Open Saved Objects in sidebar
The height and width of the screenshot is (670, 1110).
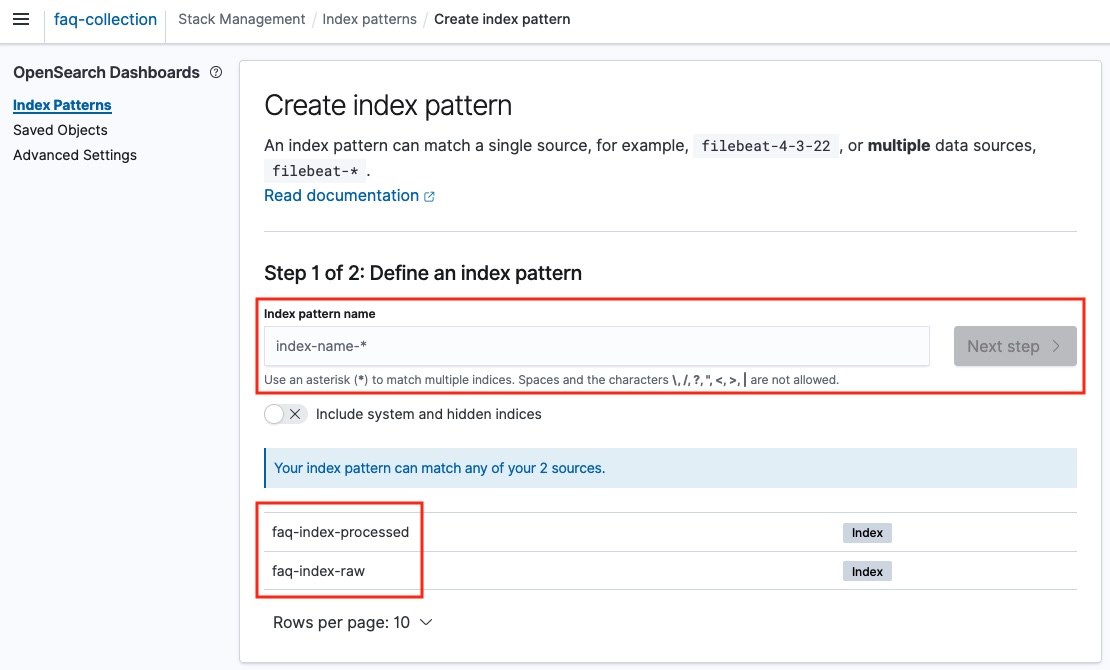(x=60, y=130)
